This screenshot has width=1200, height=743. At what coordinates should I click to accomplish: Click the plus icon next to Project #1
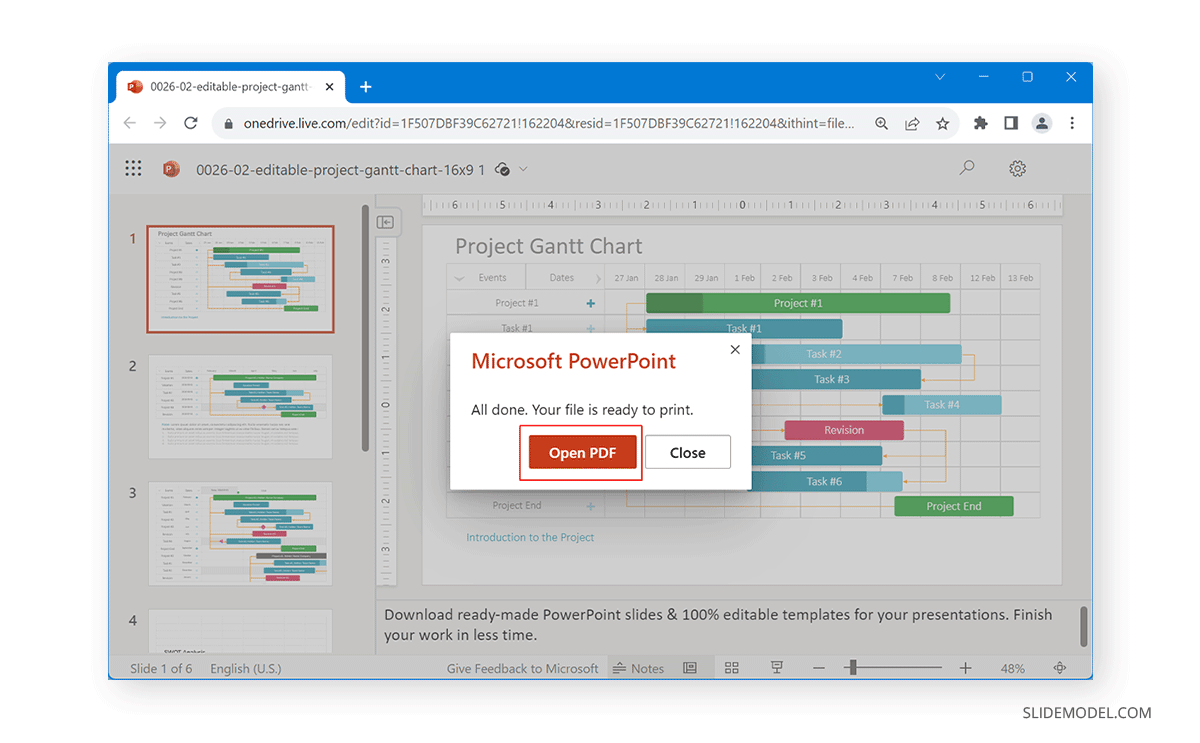(x=590, y=303)
